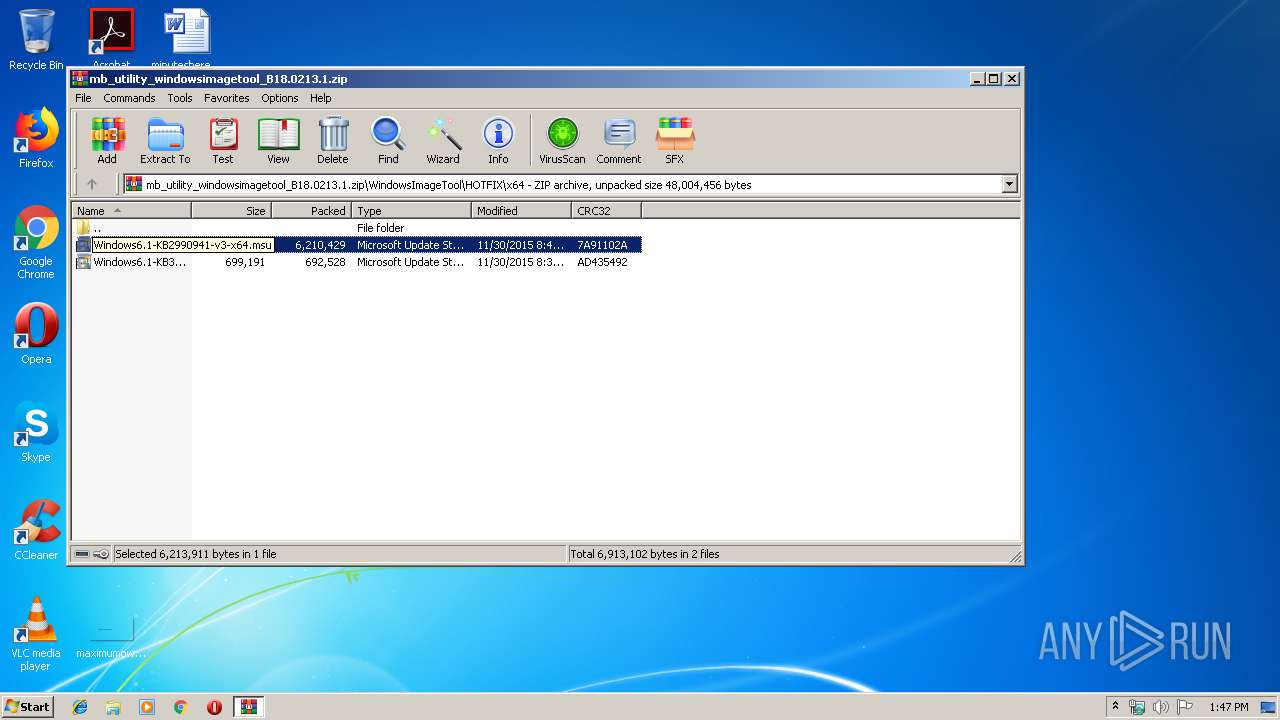1280x720 pixels.
Task: Launch Firefox desktop shortcut
Action: [x=36, y=138]
